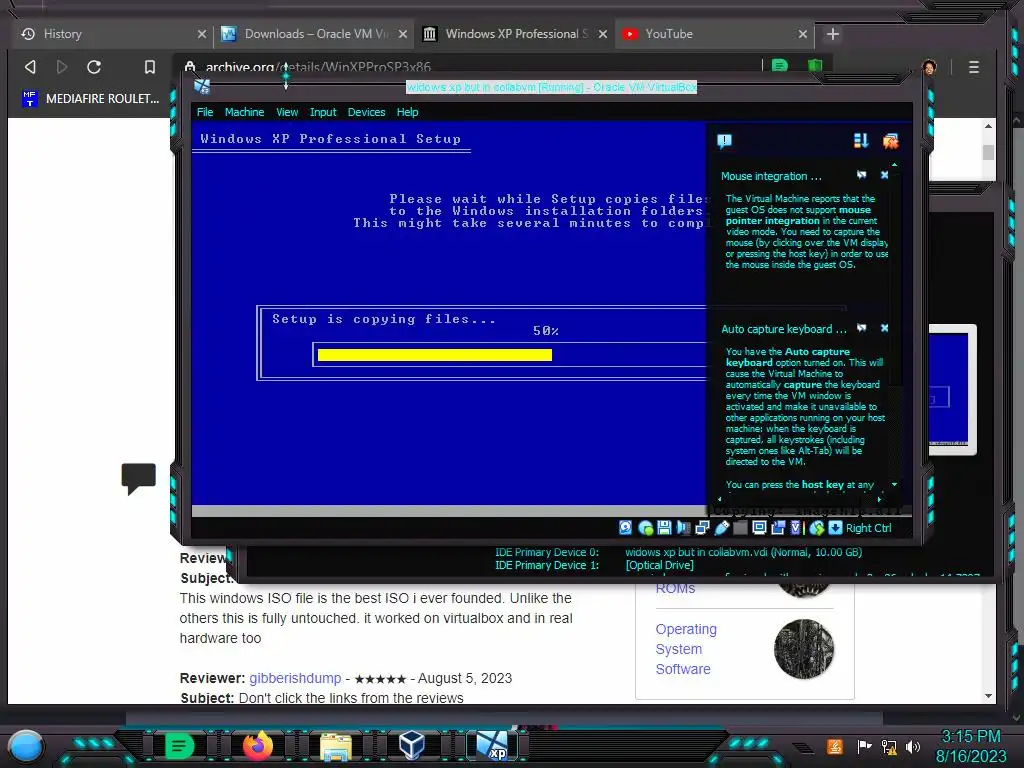Click the display monitor indicator in VM status bar
The width and height of the screenshot is (1024, 768).
(759, 528)
